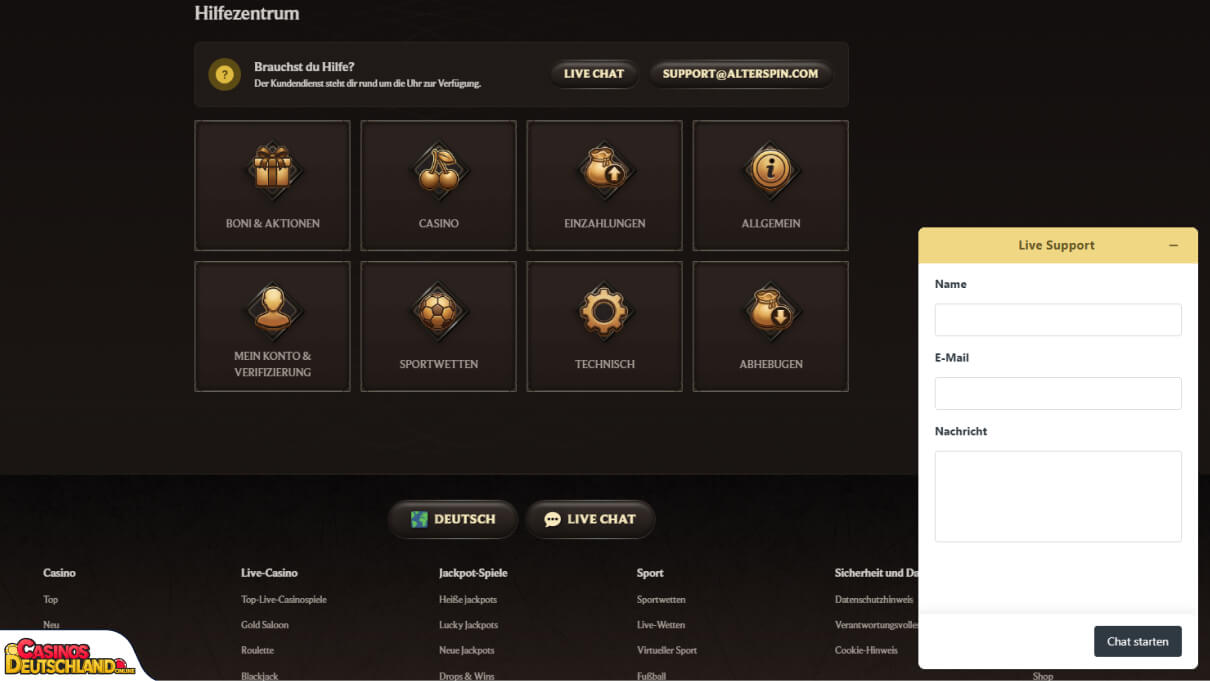Click the flag icon beside Deutsch

[x=419, y=519]
